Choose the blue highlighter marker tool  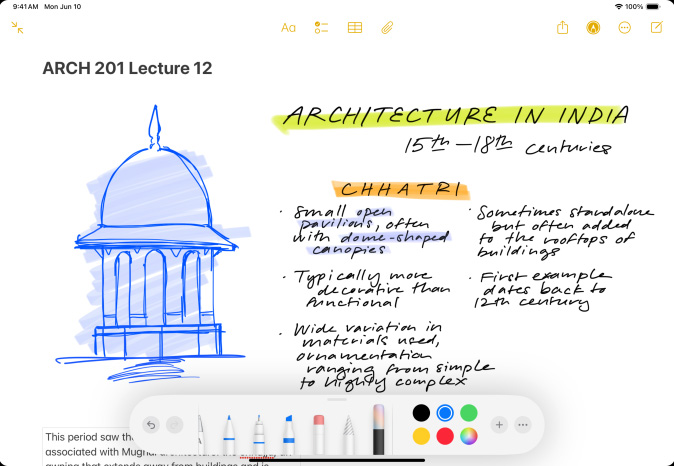click(x=288, y=430)
